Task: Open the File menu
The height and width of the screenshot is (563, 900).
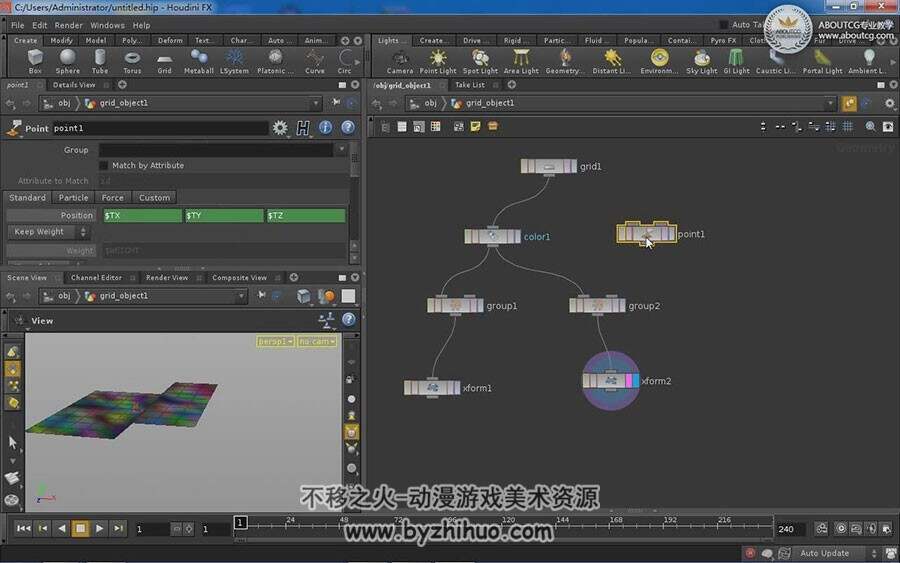Action: 18,25
